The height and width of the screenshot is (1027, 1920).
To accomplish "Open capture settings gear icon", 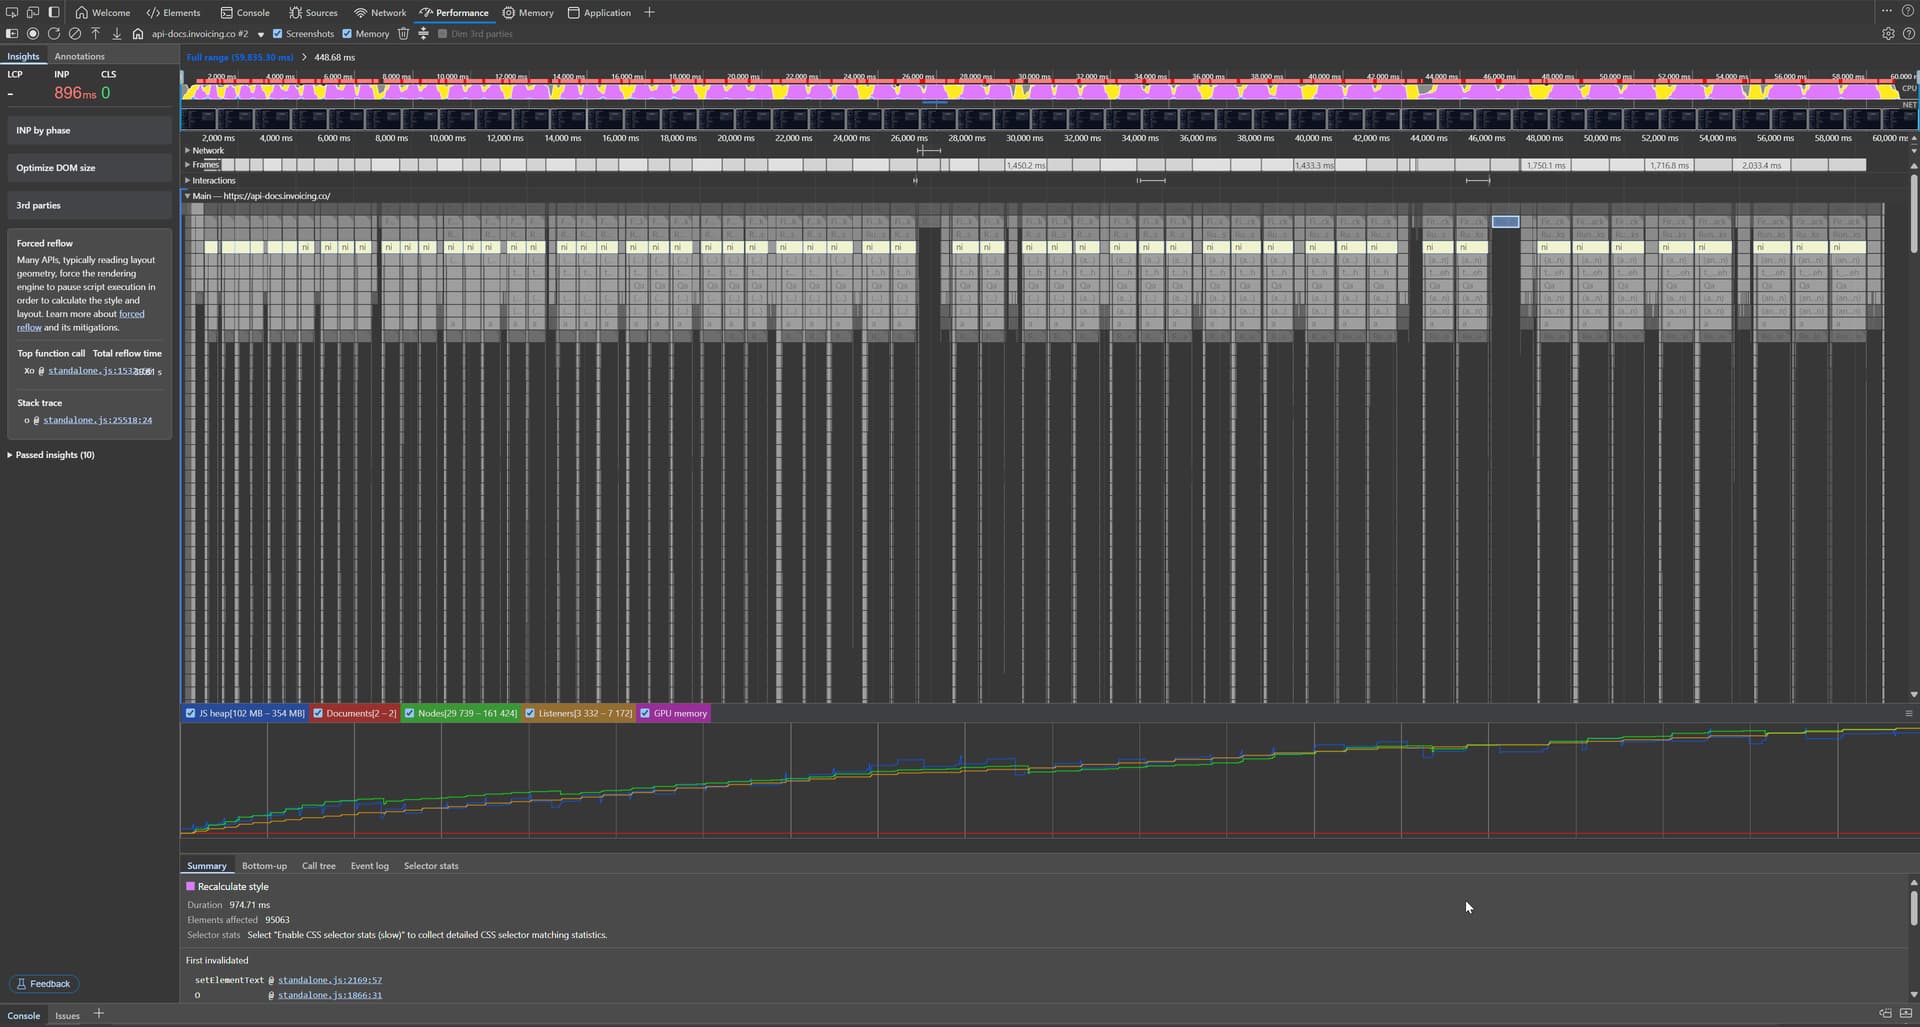I will coord(1888,33).
